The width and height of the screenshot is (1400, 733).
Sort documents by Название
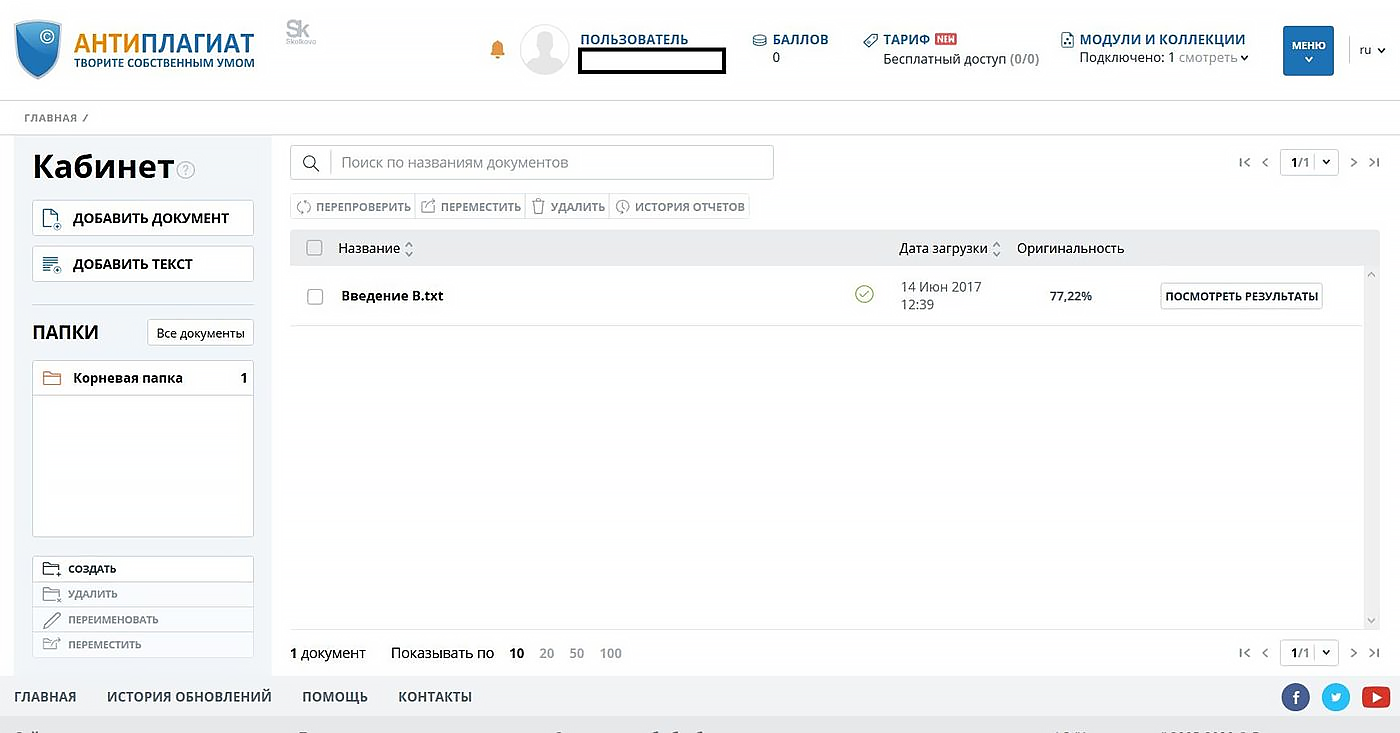click(x=375, y=248)
